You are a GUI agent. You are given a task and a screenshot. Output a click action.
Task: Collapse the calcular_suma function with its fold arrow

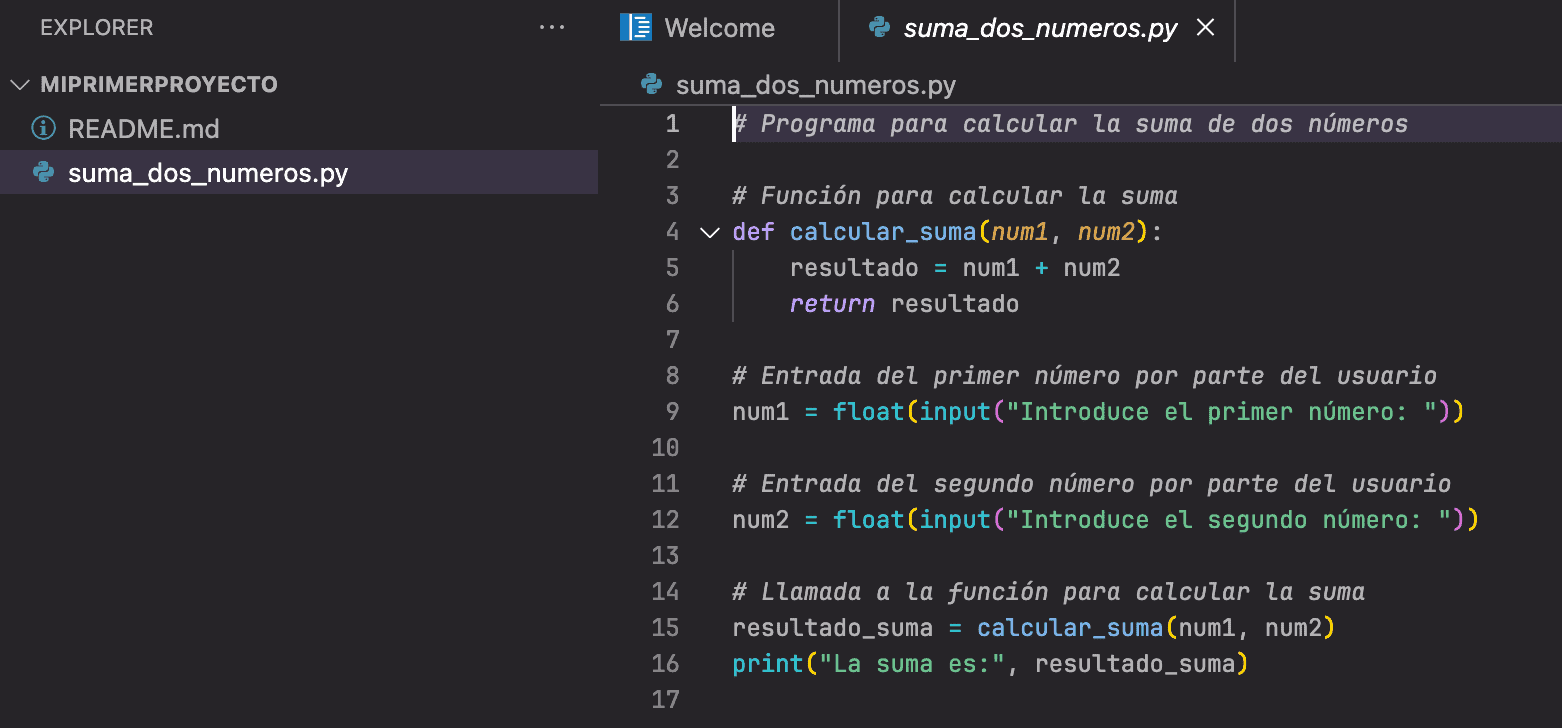(709, 231)
